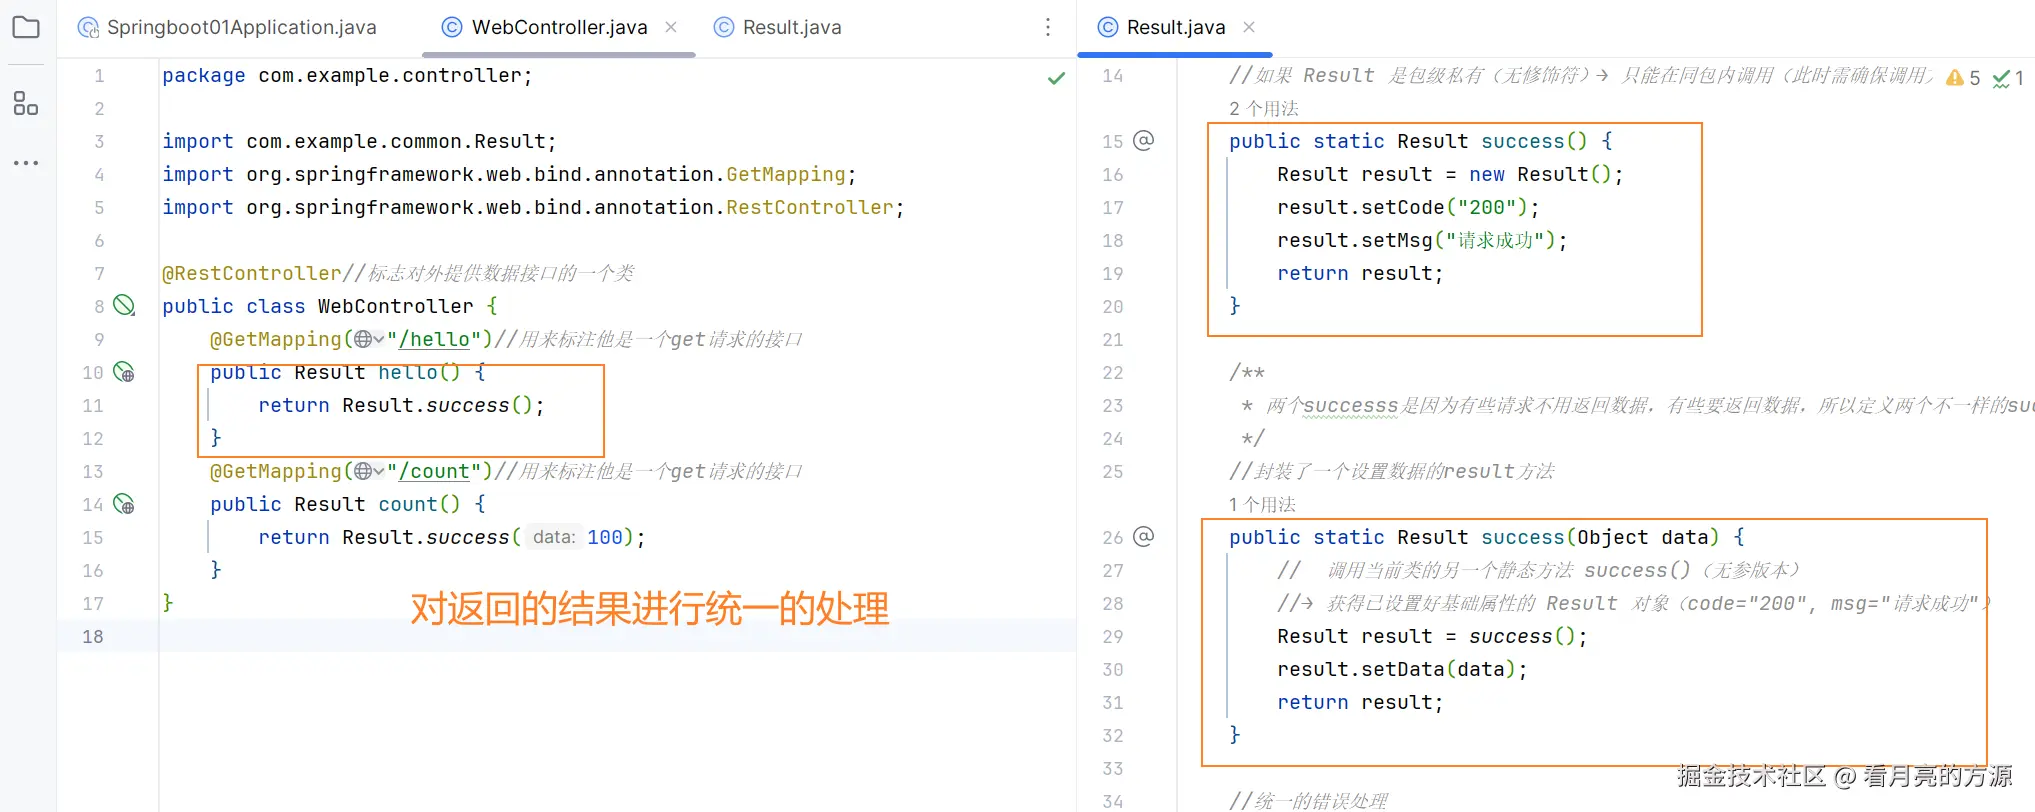Open tab options vertical dots menu
This screenshot has width=2035, height=812.
pyautogui.click(x=1048, y=27)
